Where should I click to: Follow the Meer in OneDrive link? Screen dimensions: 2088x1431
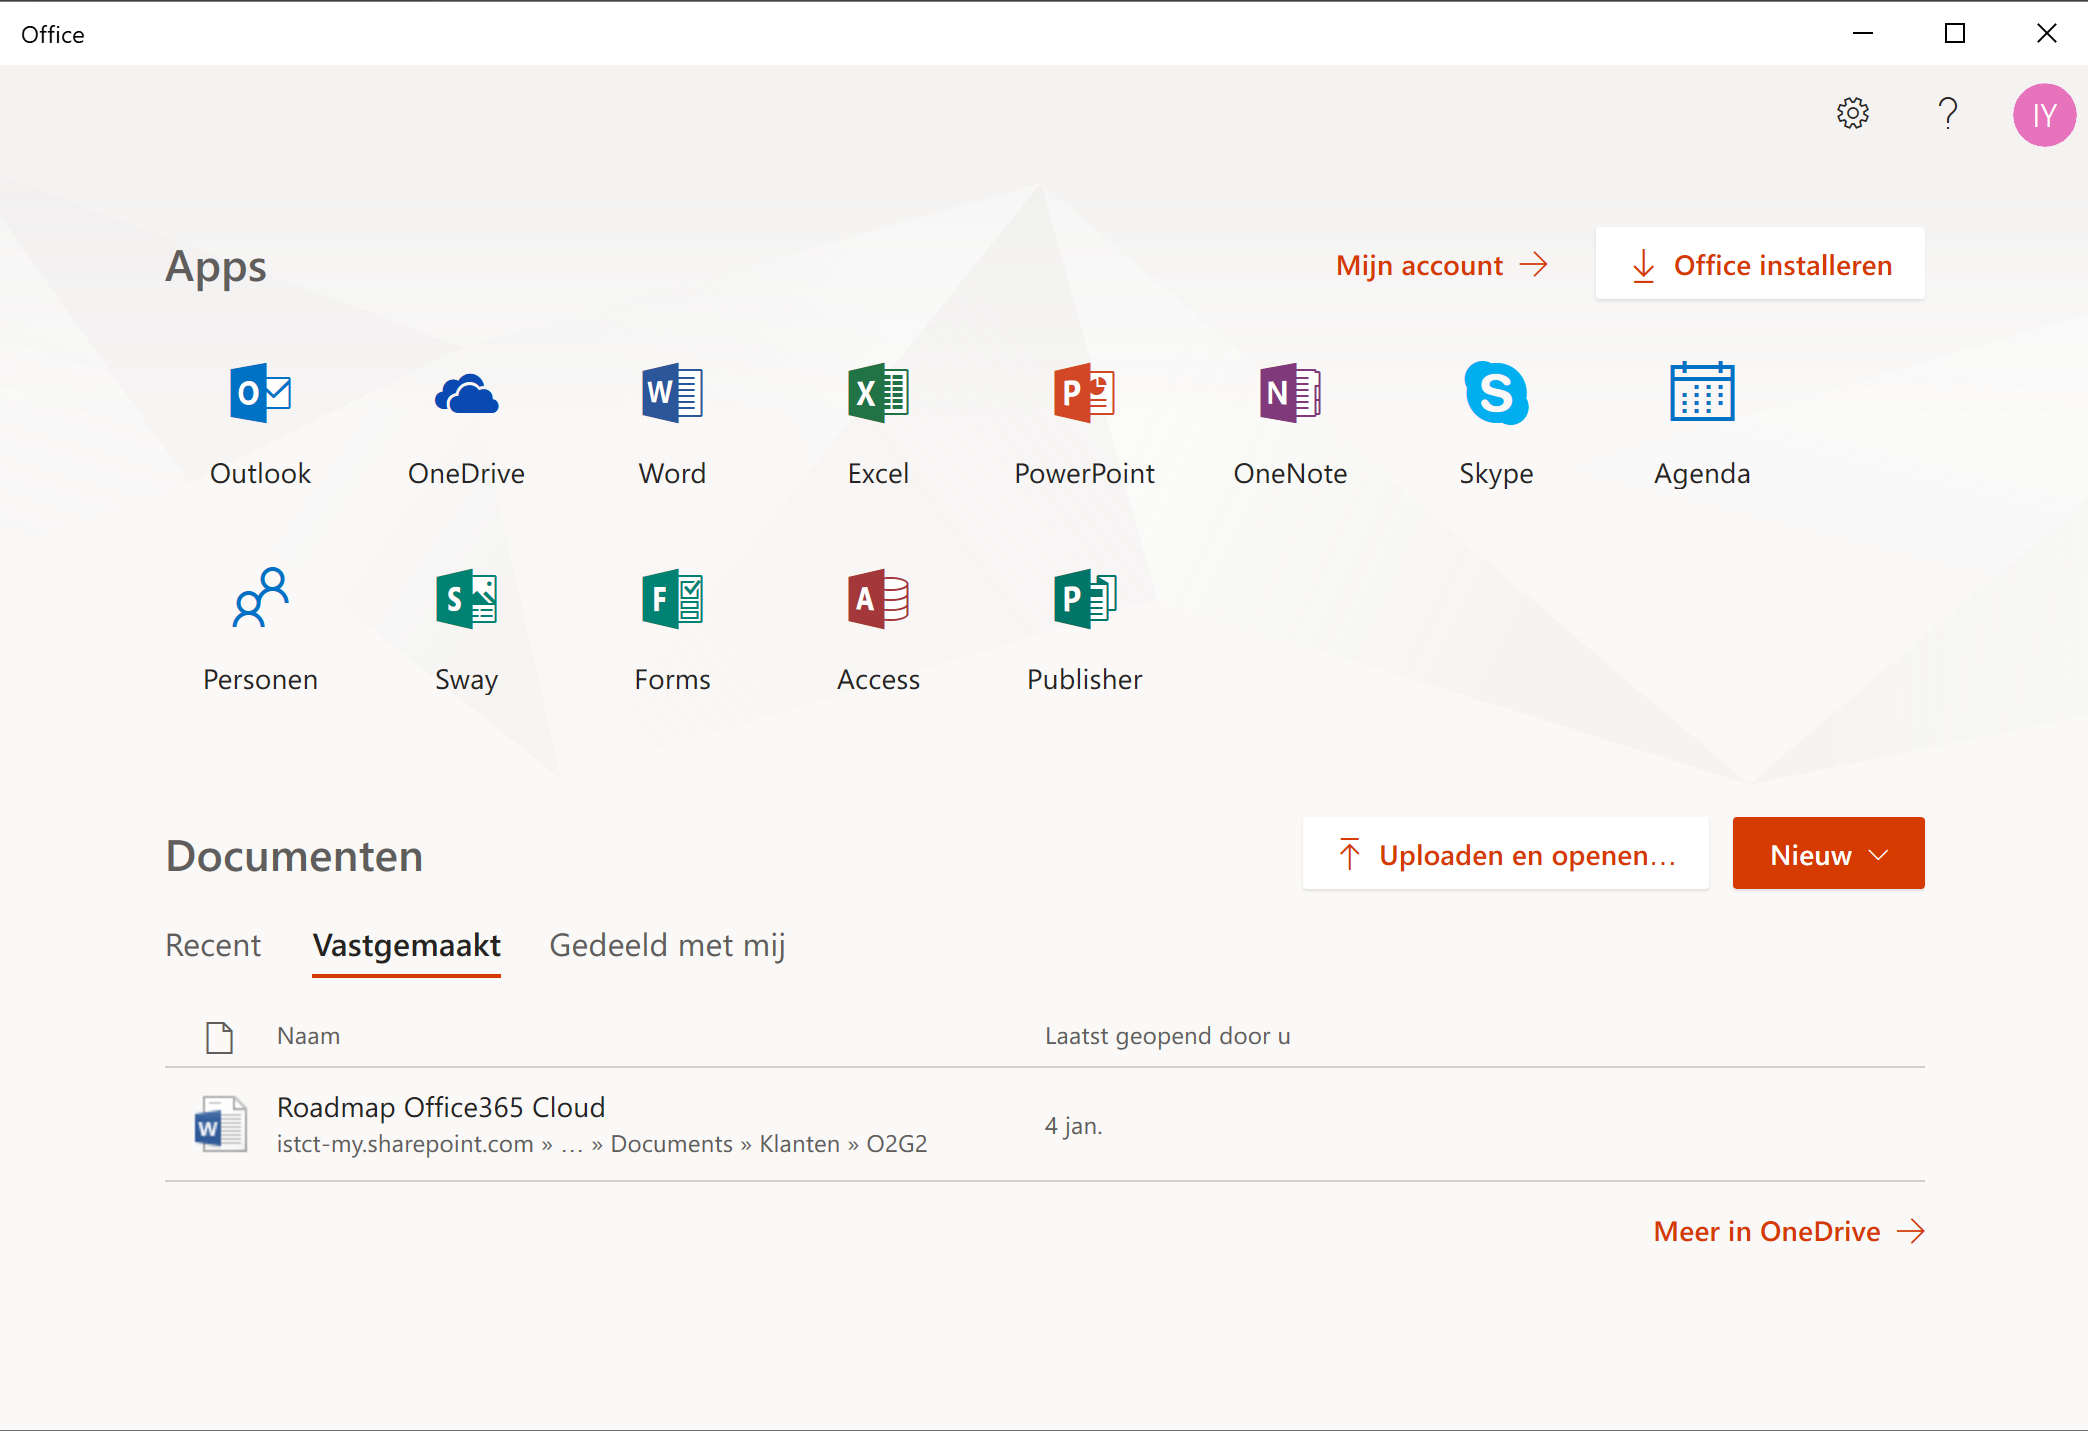coord(1767,1231)
